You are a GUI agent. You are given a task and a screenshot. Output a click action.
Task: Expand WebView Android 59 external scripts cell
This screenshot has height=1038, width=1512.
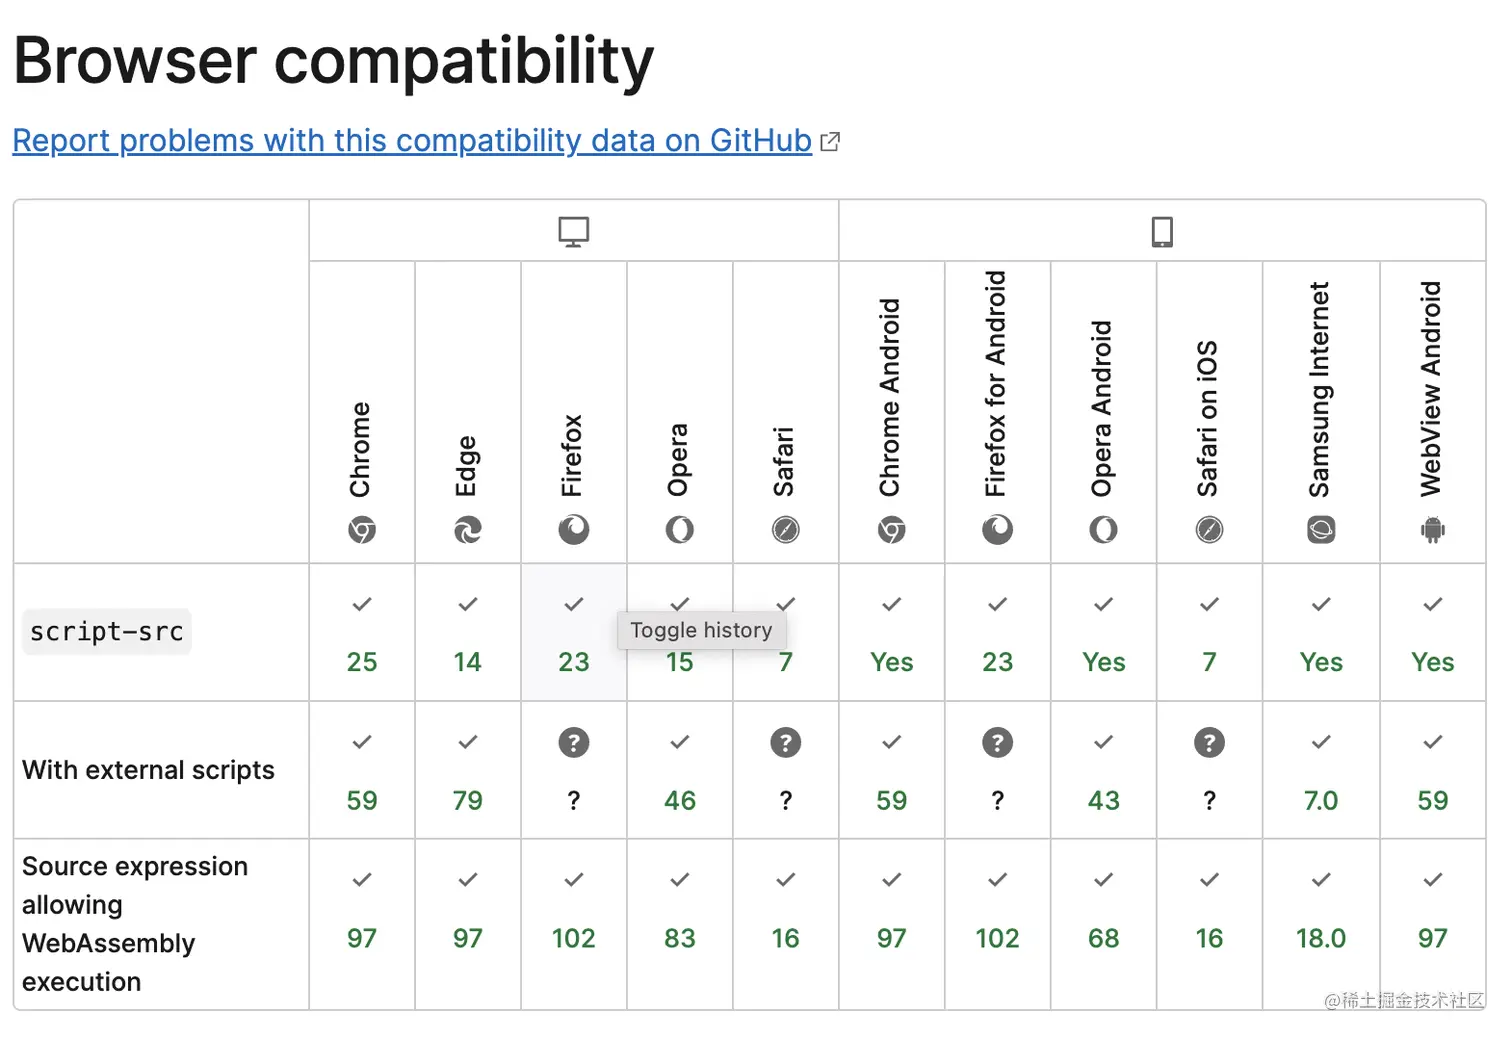(1432, 770)
